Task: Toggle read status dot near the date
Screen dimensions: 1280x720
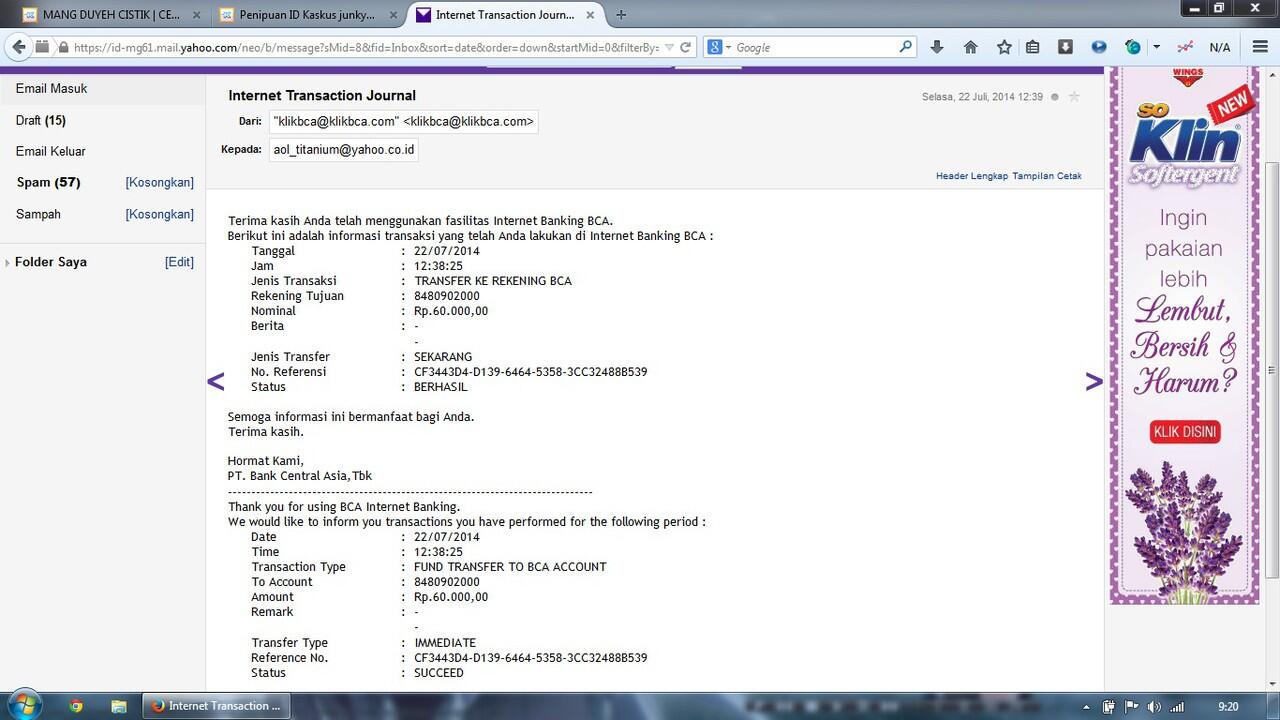Action: [1055, 97]
